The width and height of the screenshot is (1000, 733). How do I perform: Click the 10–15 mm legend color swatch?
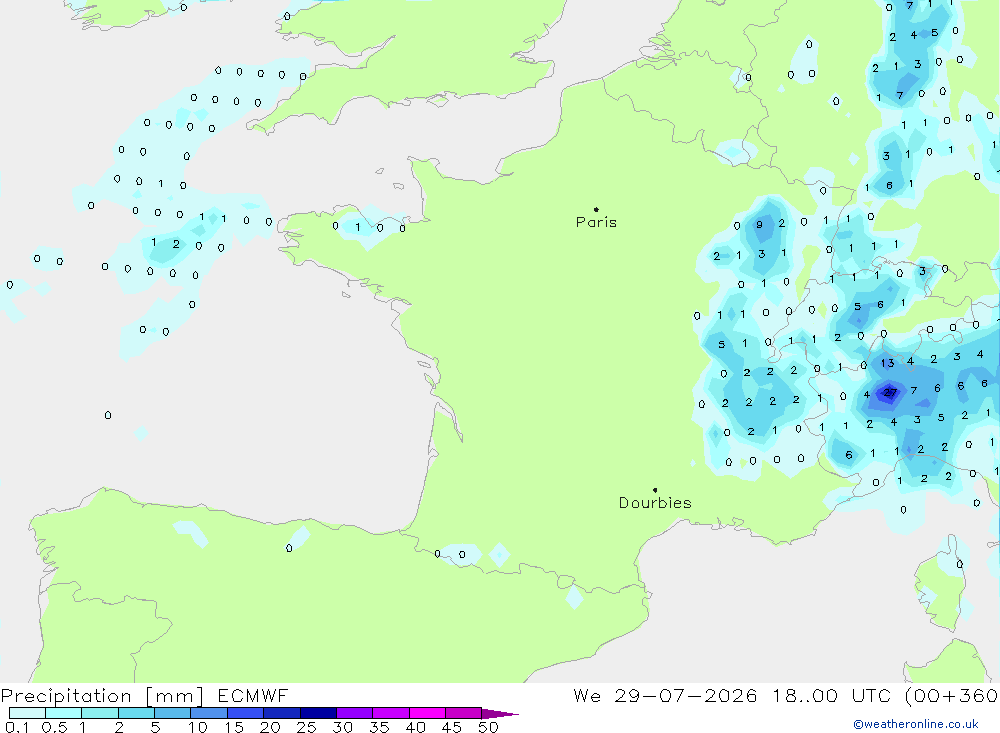point(209,713)
